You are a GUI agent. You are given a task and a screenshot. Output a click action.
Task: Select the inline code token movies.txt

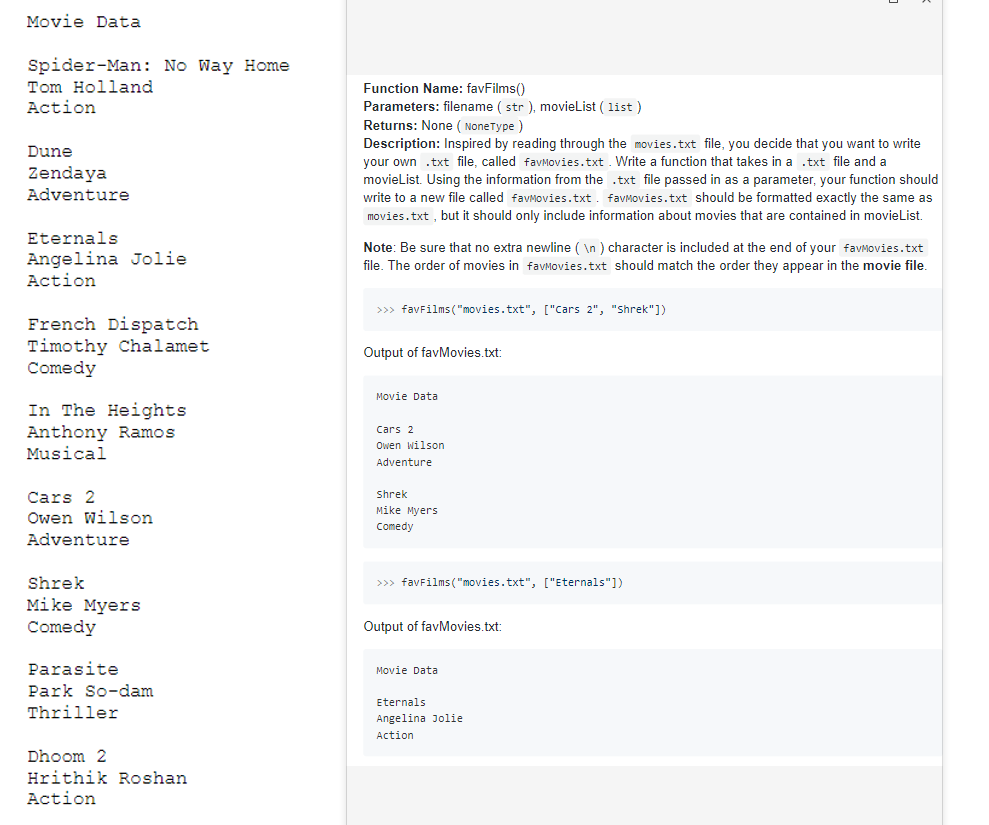(665, 143)
